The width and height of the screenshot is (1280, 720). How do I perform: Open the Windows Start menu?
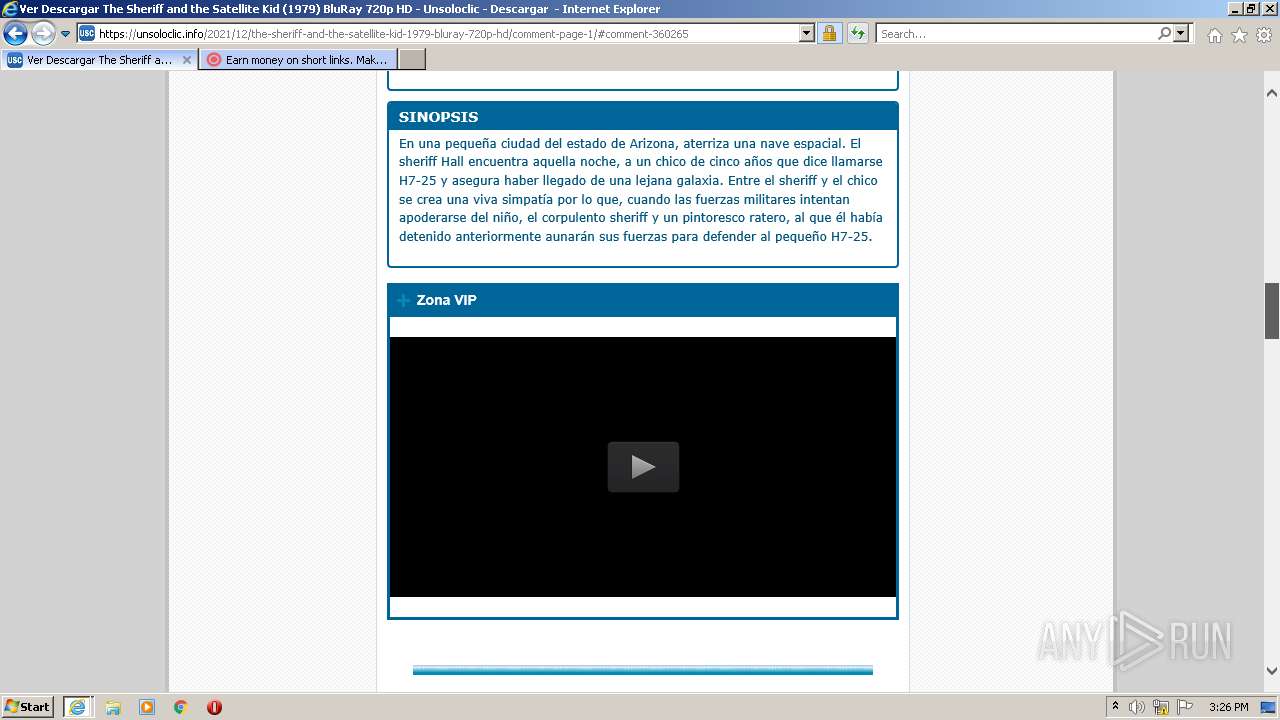coord(28,707)
